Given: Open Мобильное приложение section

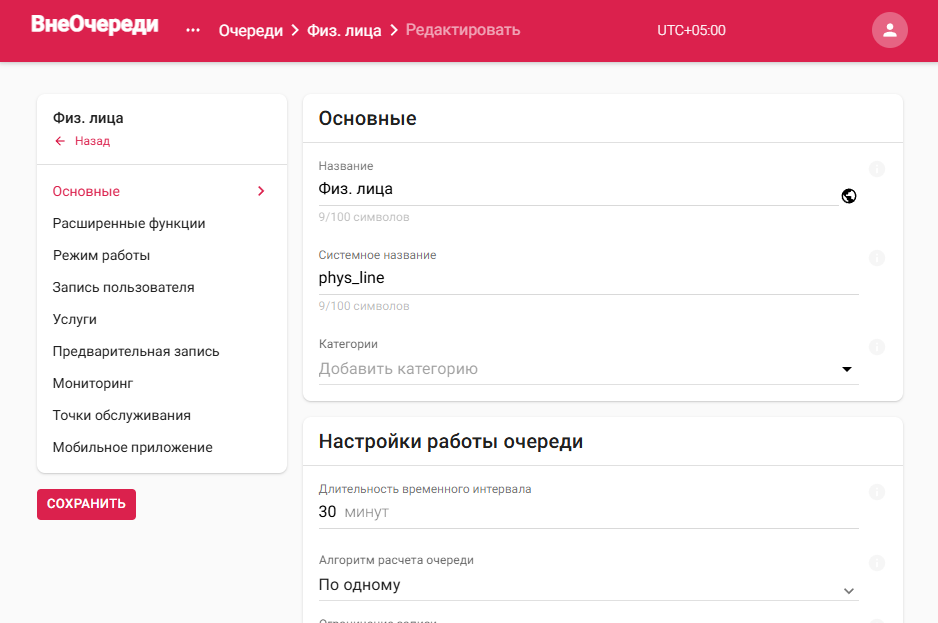Looking at the screenshot, I should pos(132,448).
